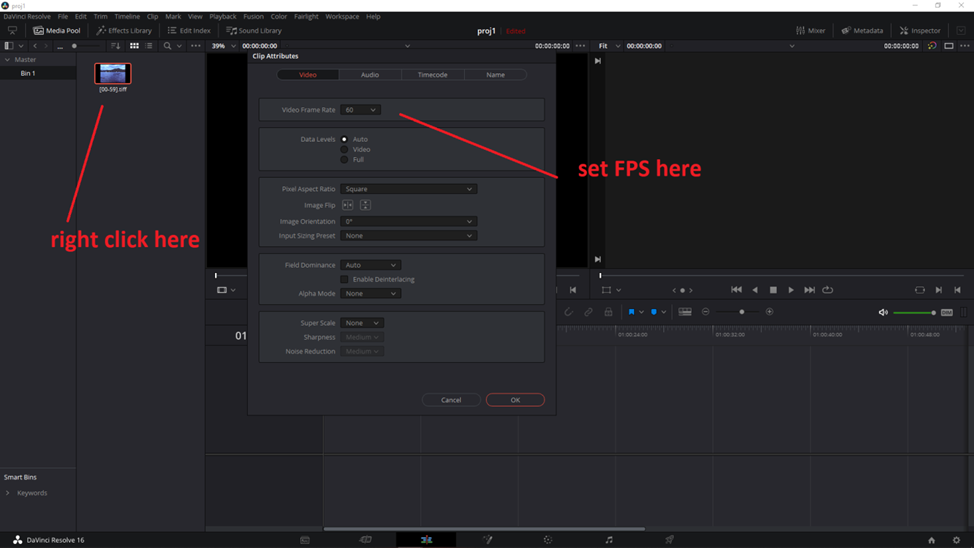Select the Edit page icon

point(426,540)
